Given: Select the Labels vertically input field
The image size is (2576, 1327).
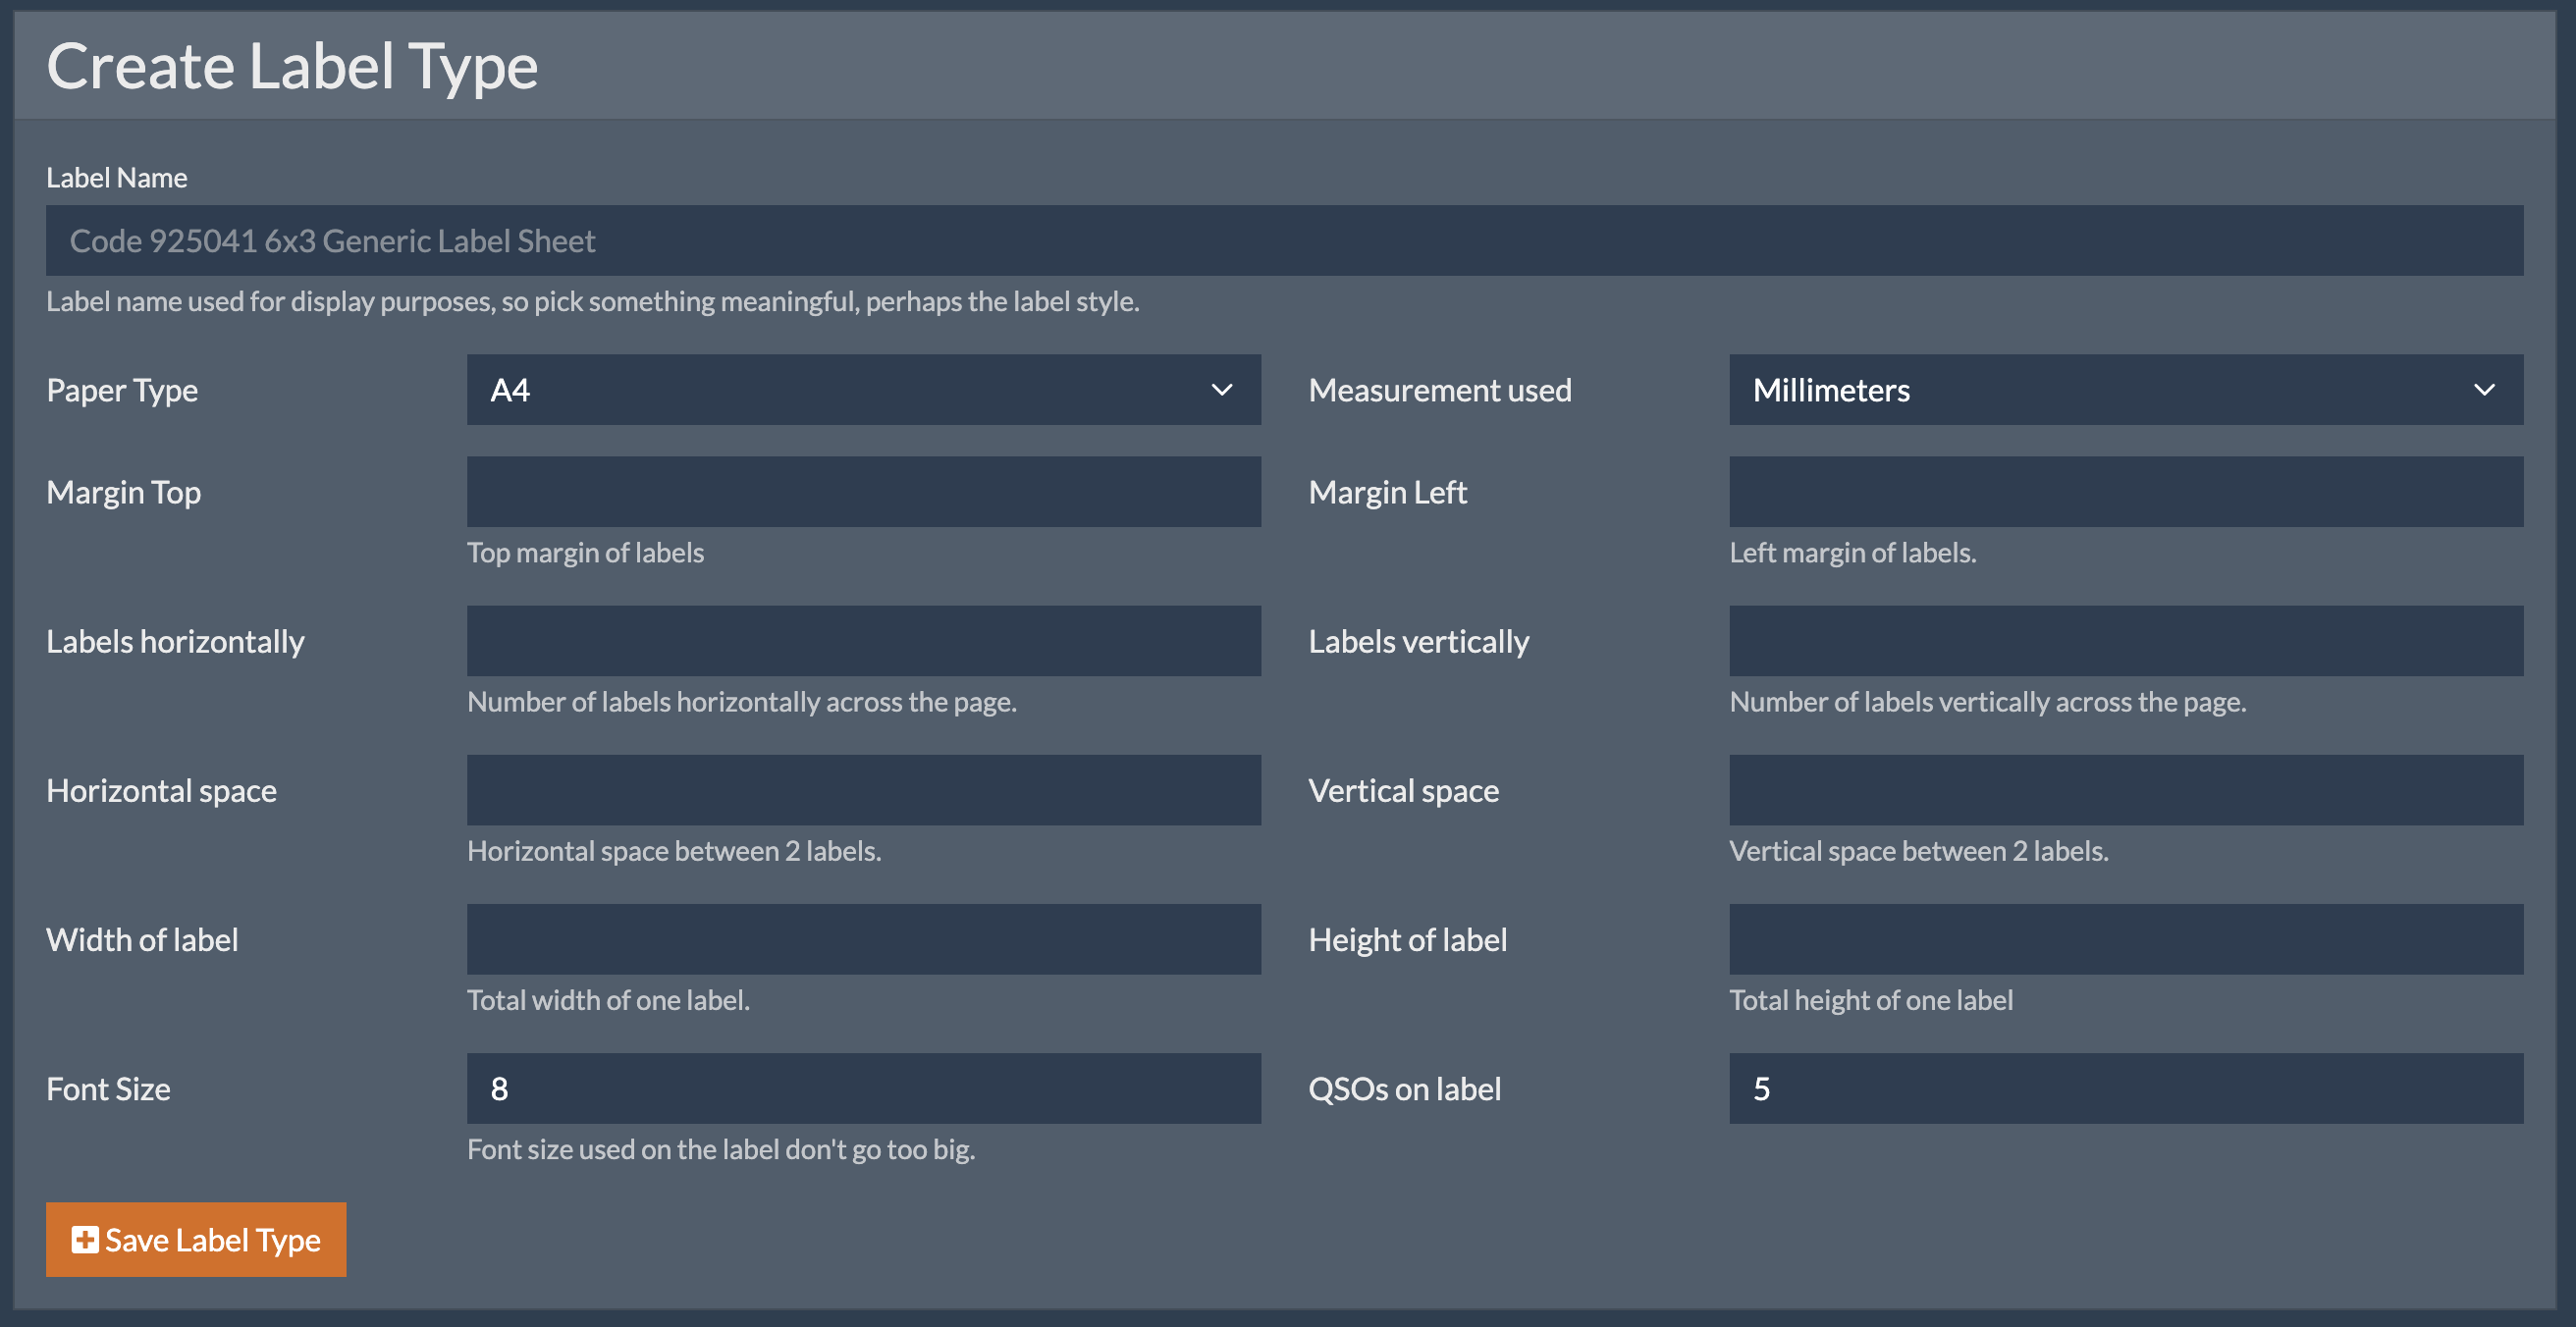Looking at the screenshot, I should (2126, 641).
